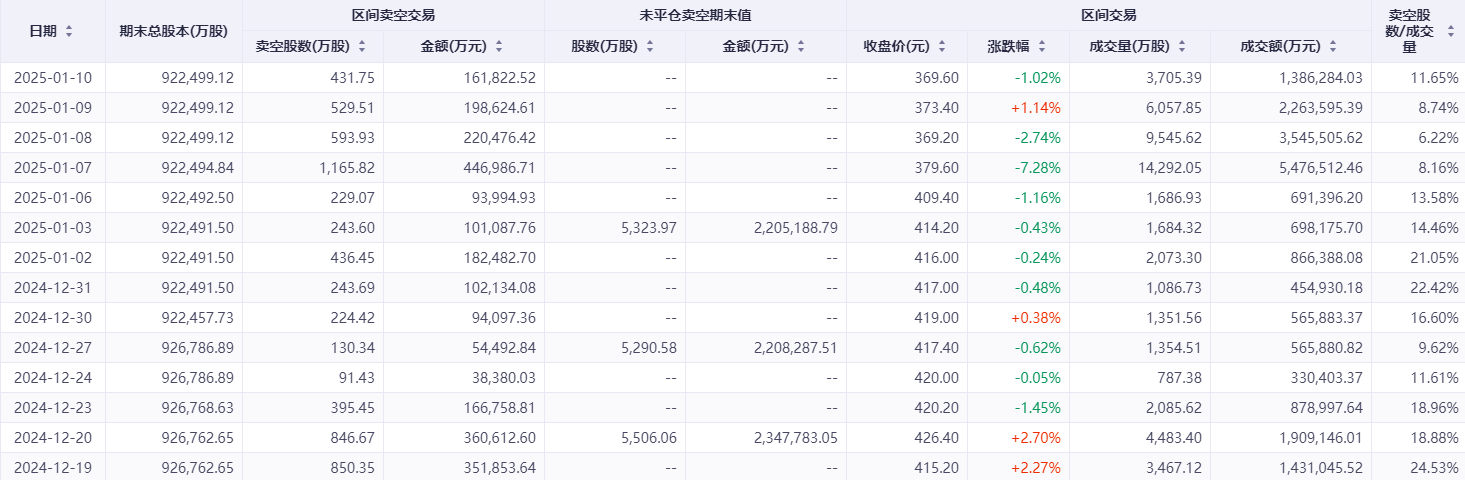Sort by 收盘价(元) using its arrow icon
This screenshot has width=1465, height=480.
pyautogui.click(x=942, y=46)
